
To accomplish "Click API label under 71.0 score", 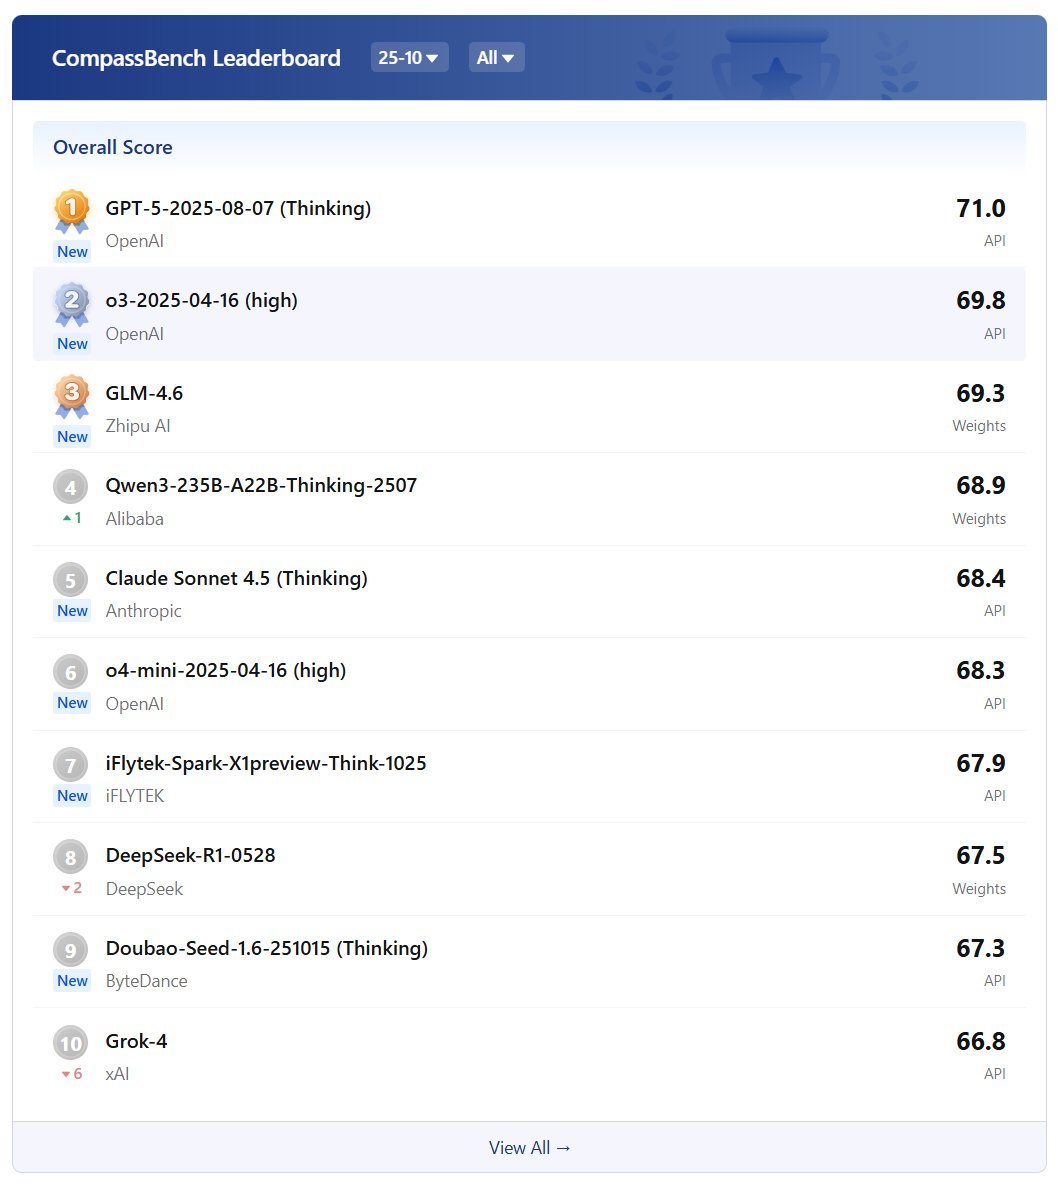I will (x=994, y=241).
